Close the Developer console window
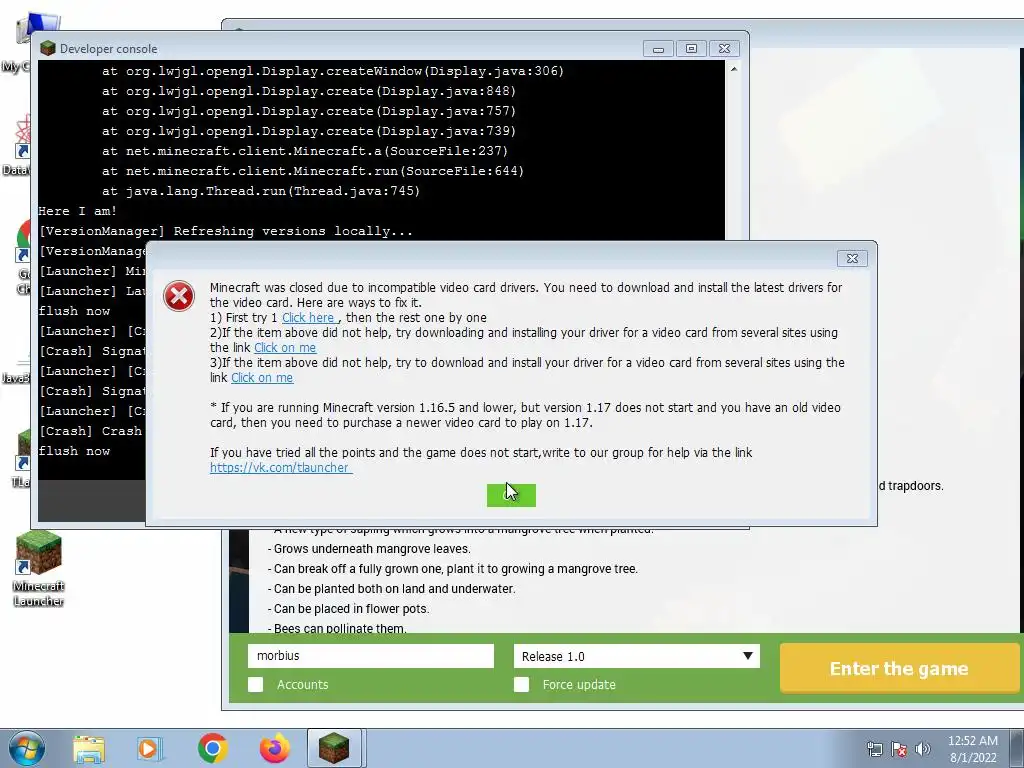Screen dimensions: 1024x768 (724, 49)
